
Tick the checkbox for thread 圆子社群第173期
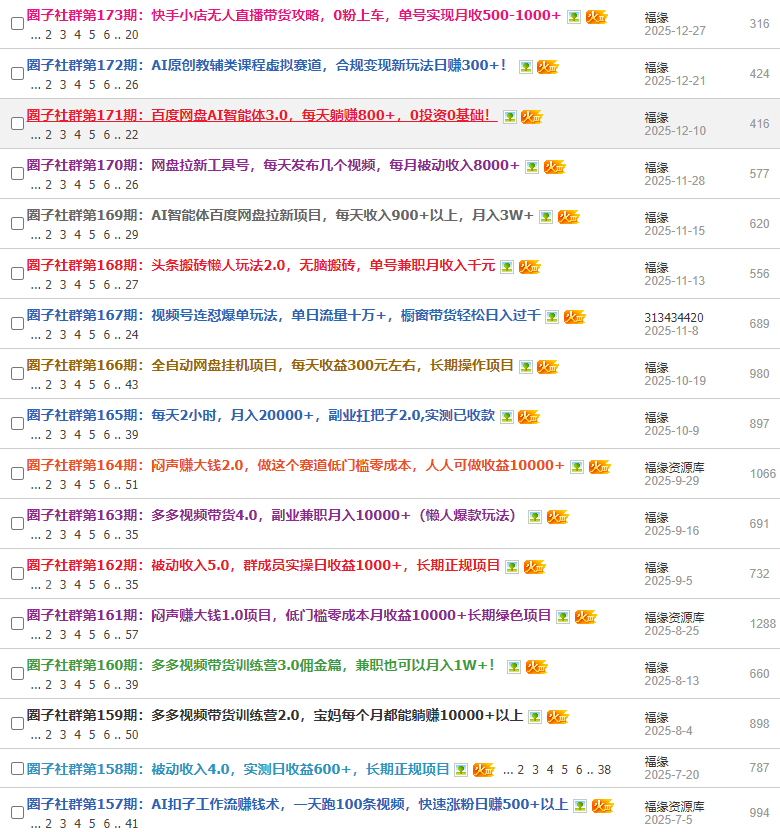click(17, 23)
